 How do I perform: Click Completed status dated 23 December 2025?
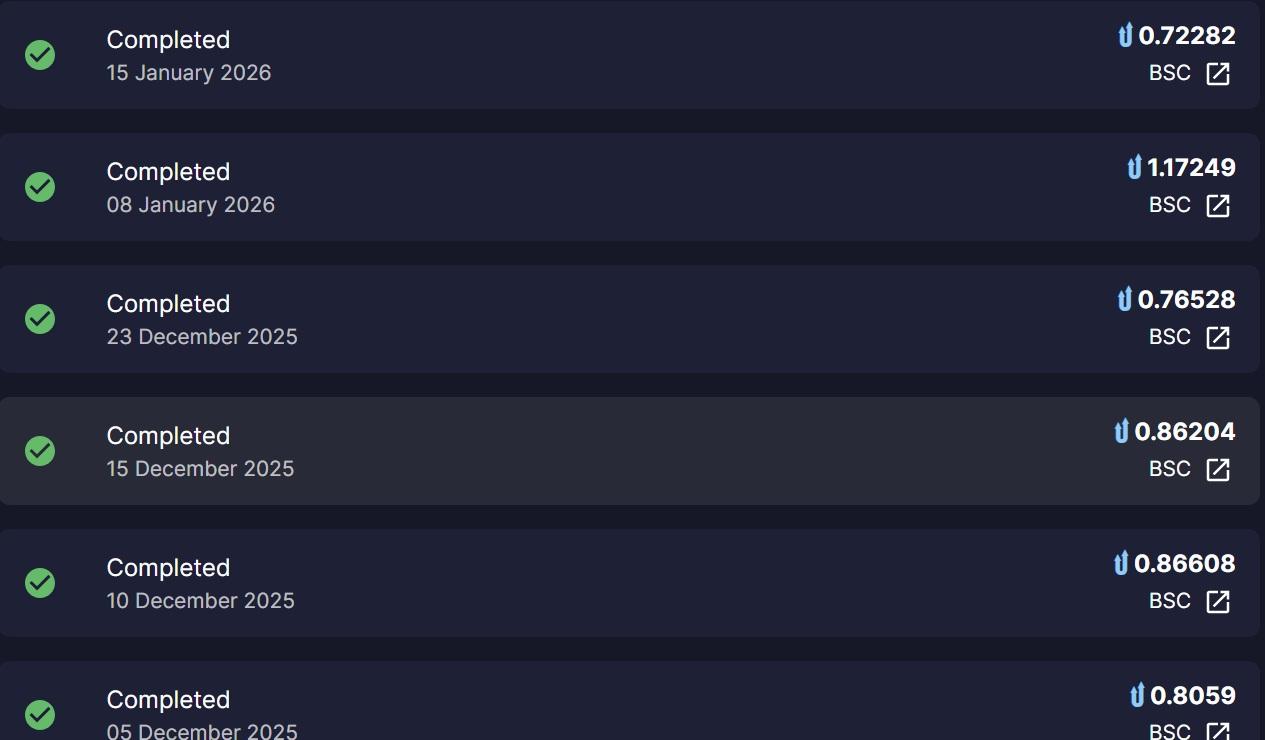(168, 304)
